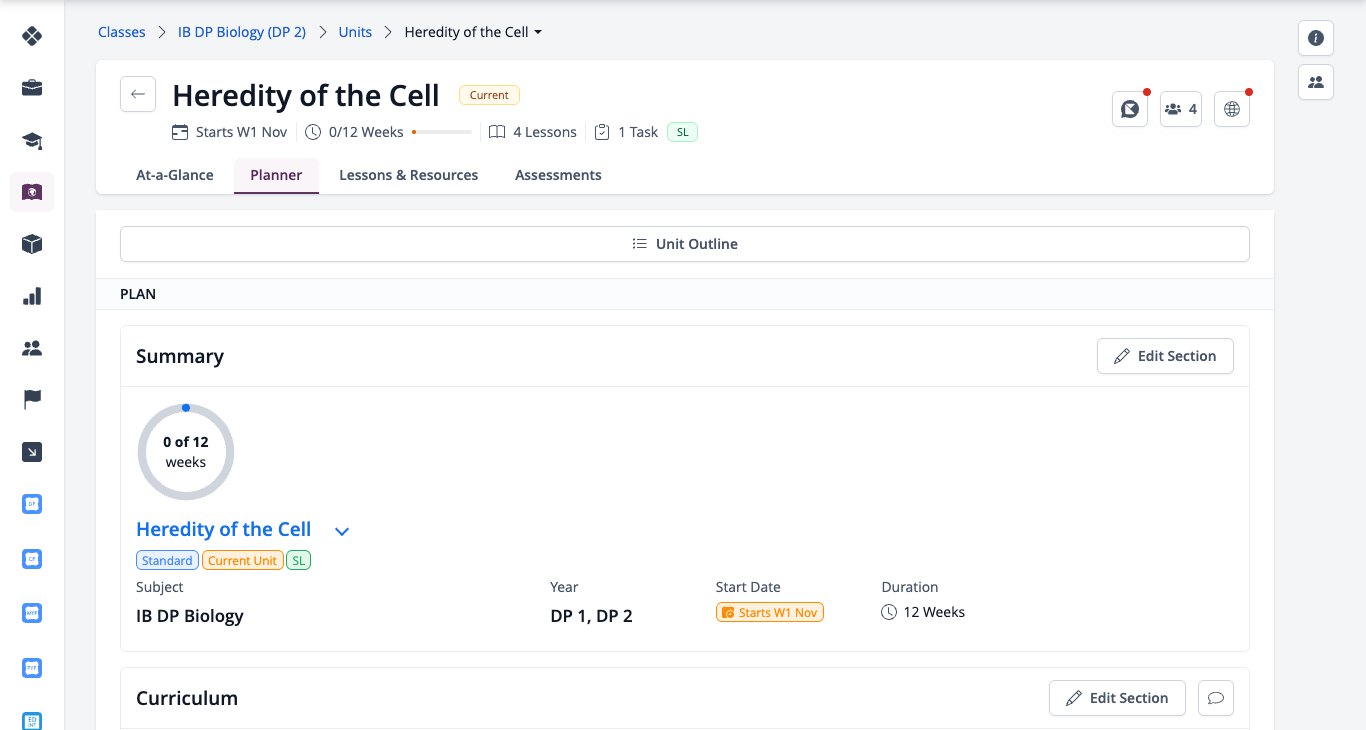Image resolution: width=1366 pixels, height=730 pixels.
Task: Open the IB DP Biology (DP 2) breadcrumb
Action: tap(242, 32)
